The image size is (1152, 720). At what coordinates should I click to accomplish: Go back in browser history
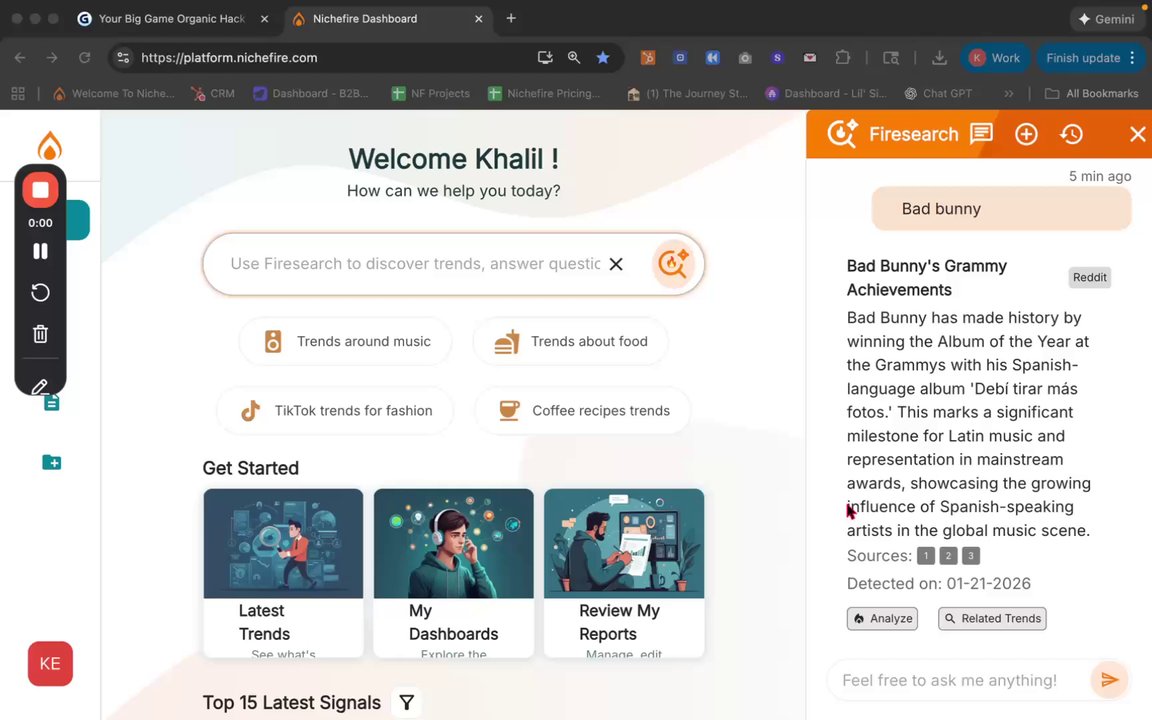(x=20, y=57)
